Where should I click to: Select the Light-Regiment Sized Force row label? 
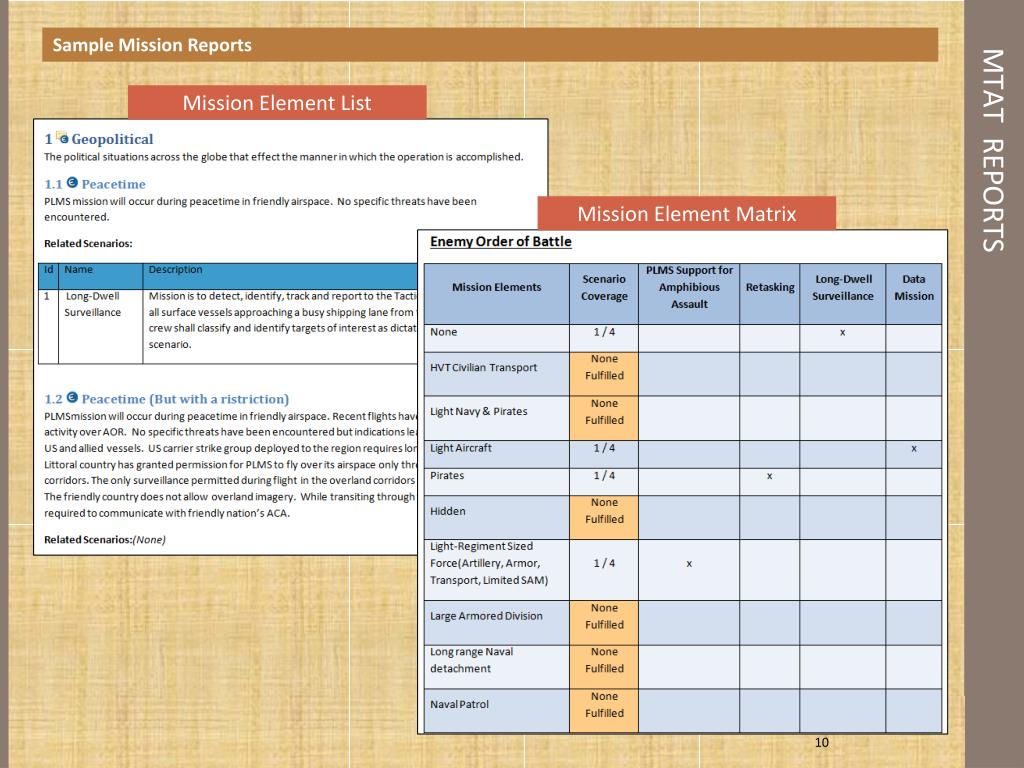[488, 563]
